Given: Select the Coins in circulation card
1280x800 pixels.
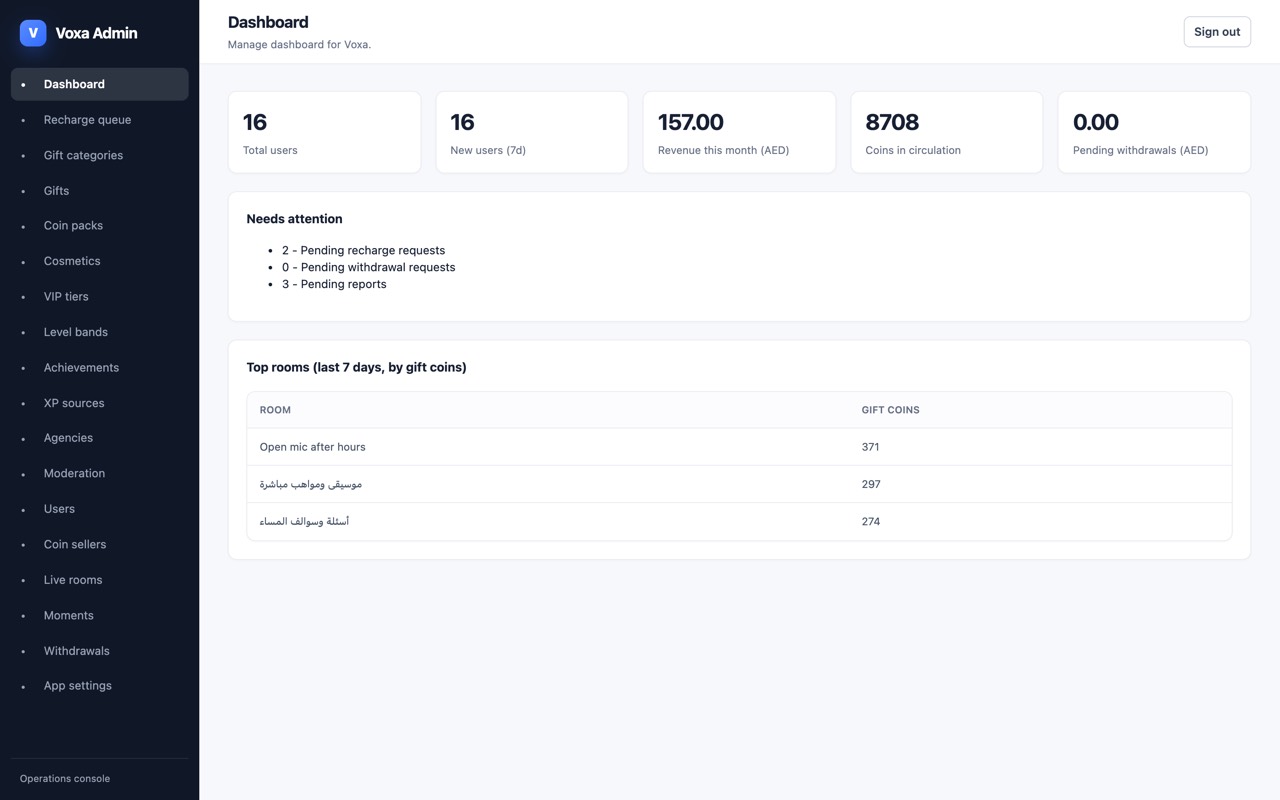Looking at the screenshot, I should [947, 132].
